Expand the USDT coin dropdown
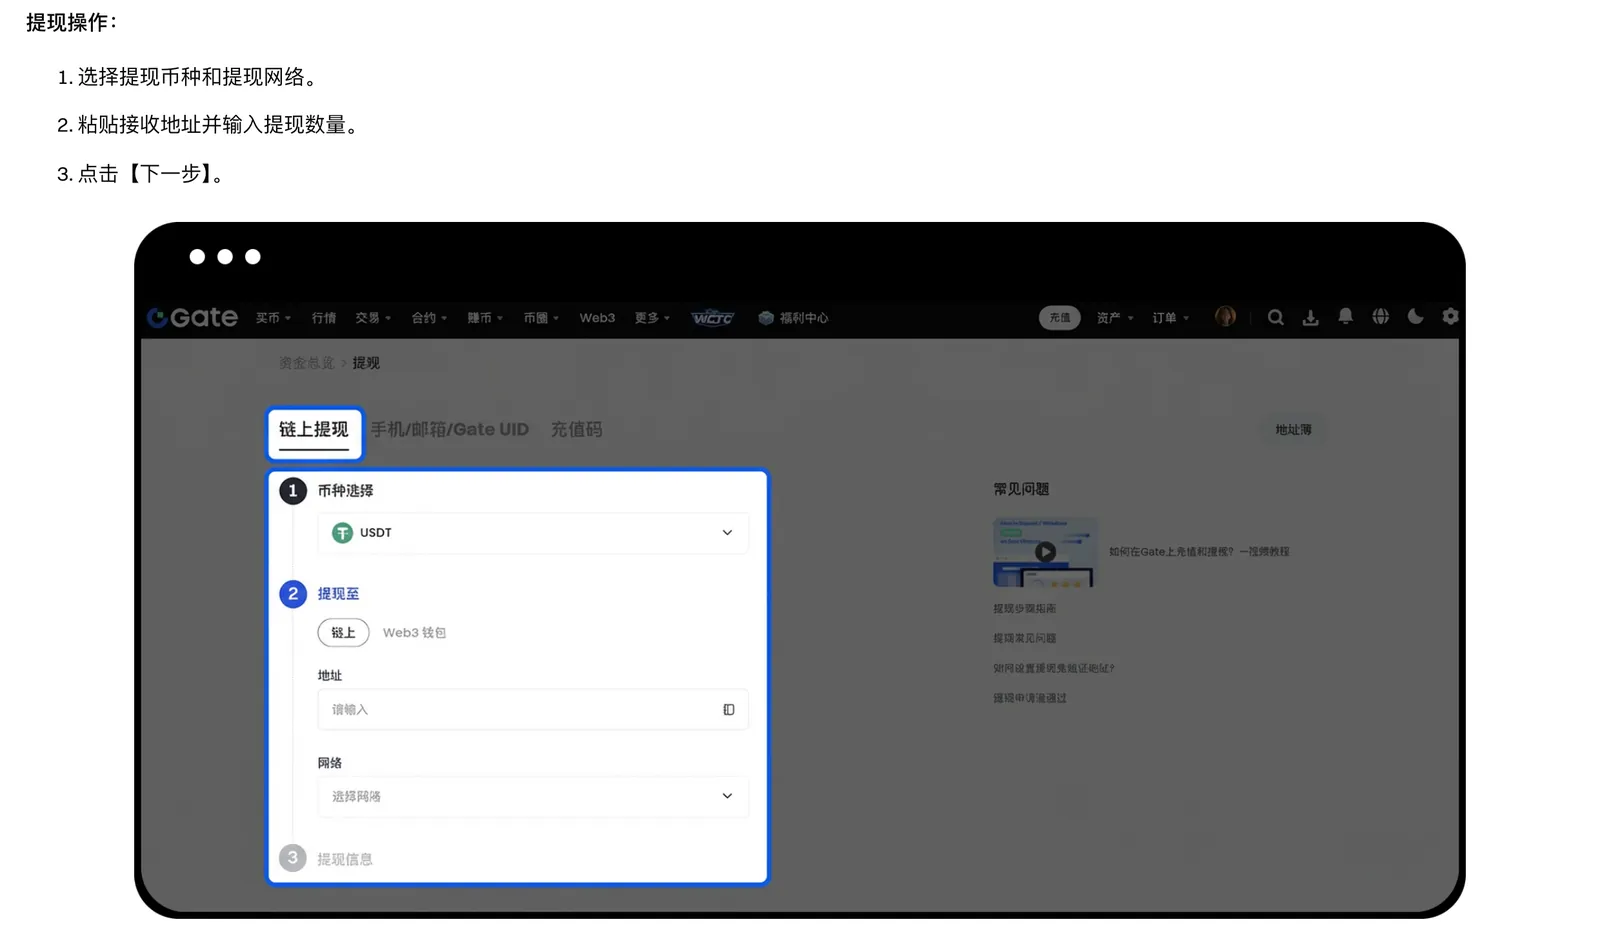 click(533, 533)
